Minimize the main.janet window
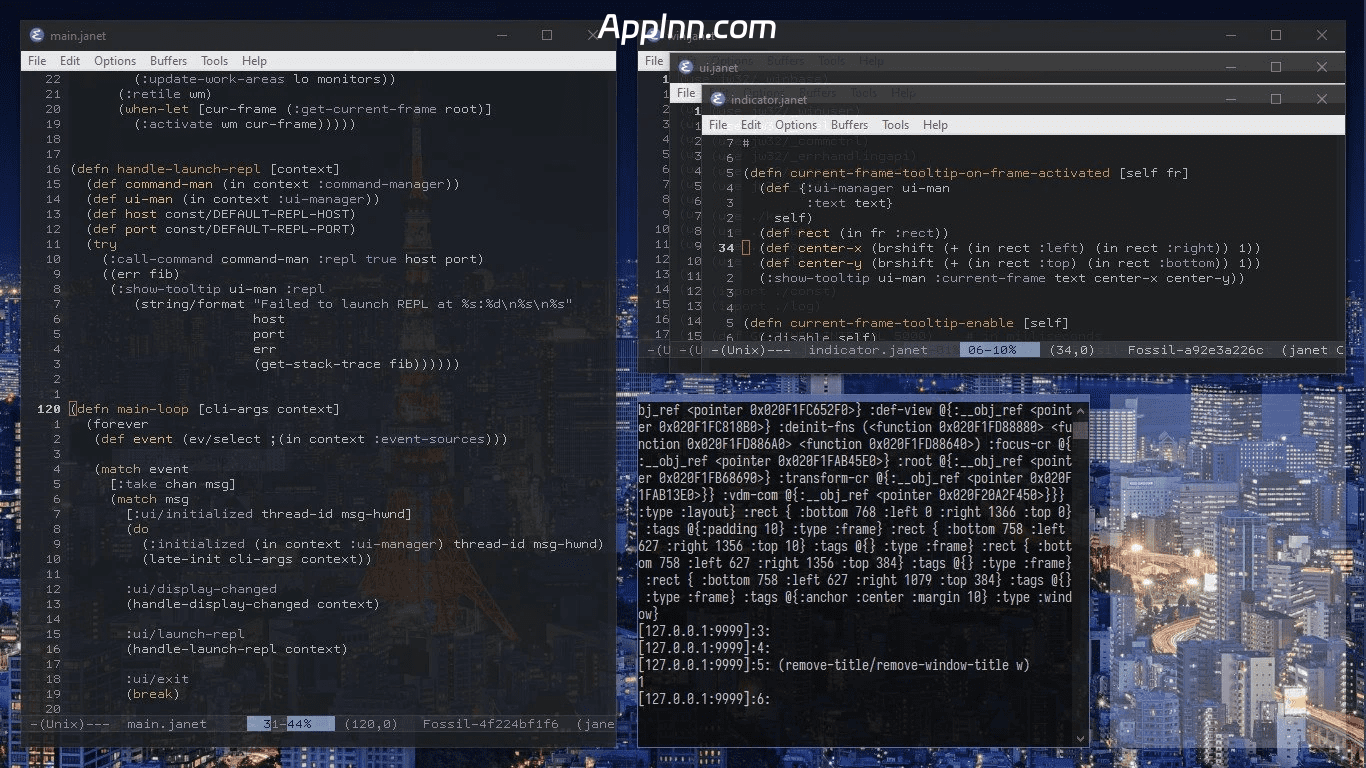The height and width of the screenshot is (768, 1366). tap(501, 35)
